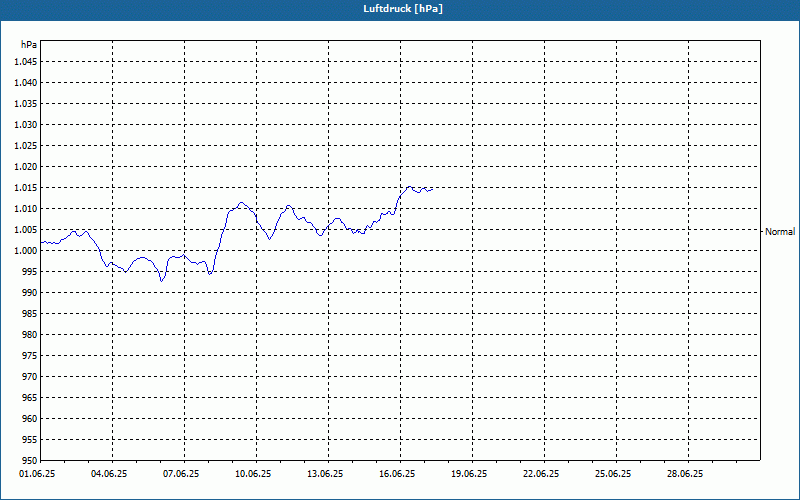Image resolution: width=800 pixels, height=500 pixels.
Task: Select the 1.035 y-axis value
Action: tap(26, 104)
